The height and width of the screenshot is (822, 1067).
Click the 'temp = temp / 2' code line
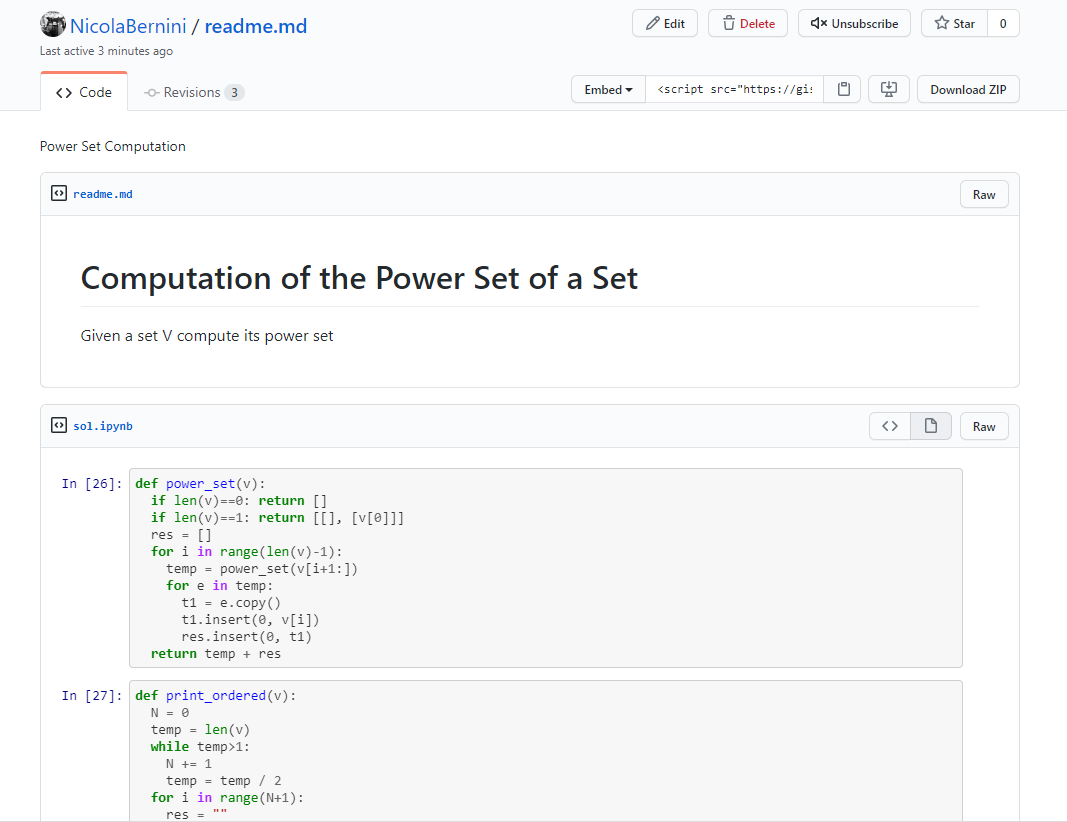[x=224, y=780]
